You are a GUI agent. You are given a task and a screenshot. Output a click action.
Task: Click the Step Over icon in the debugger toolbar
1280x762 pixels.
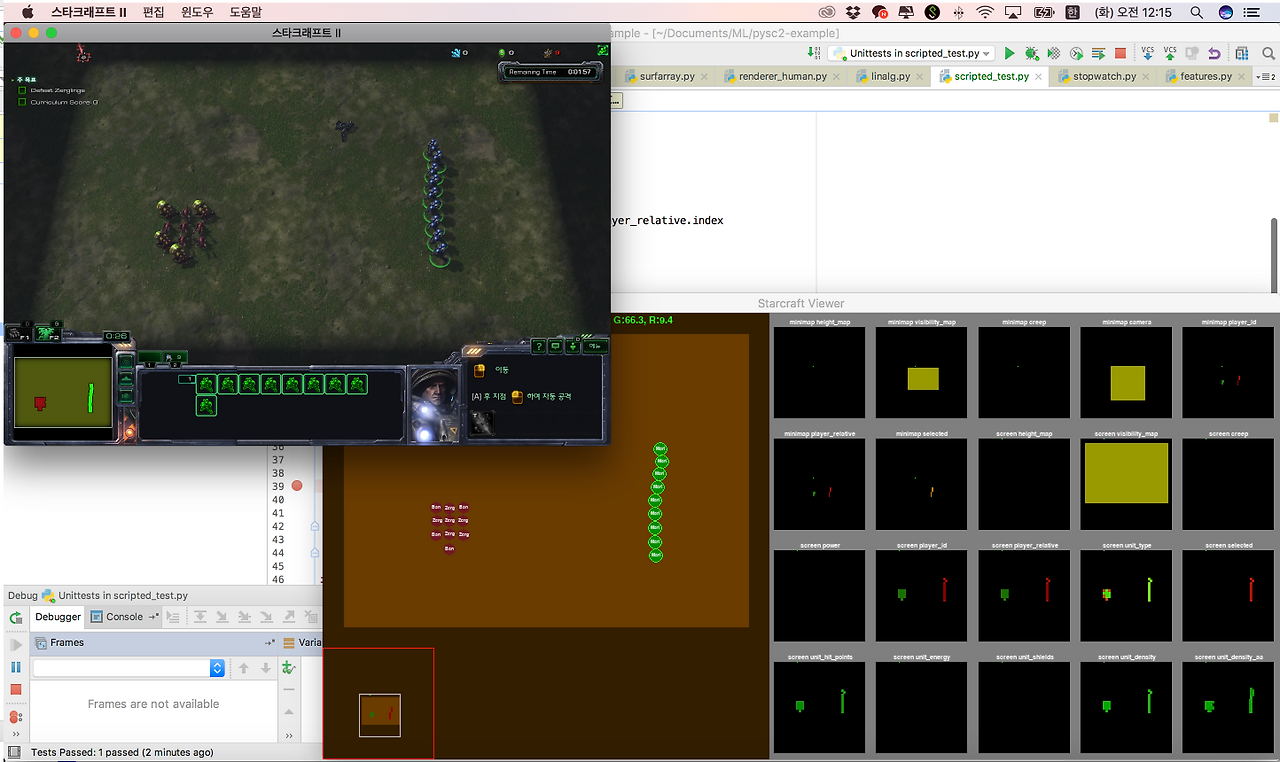pos(199,617)
